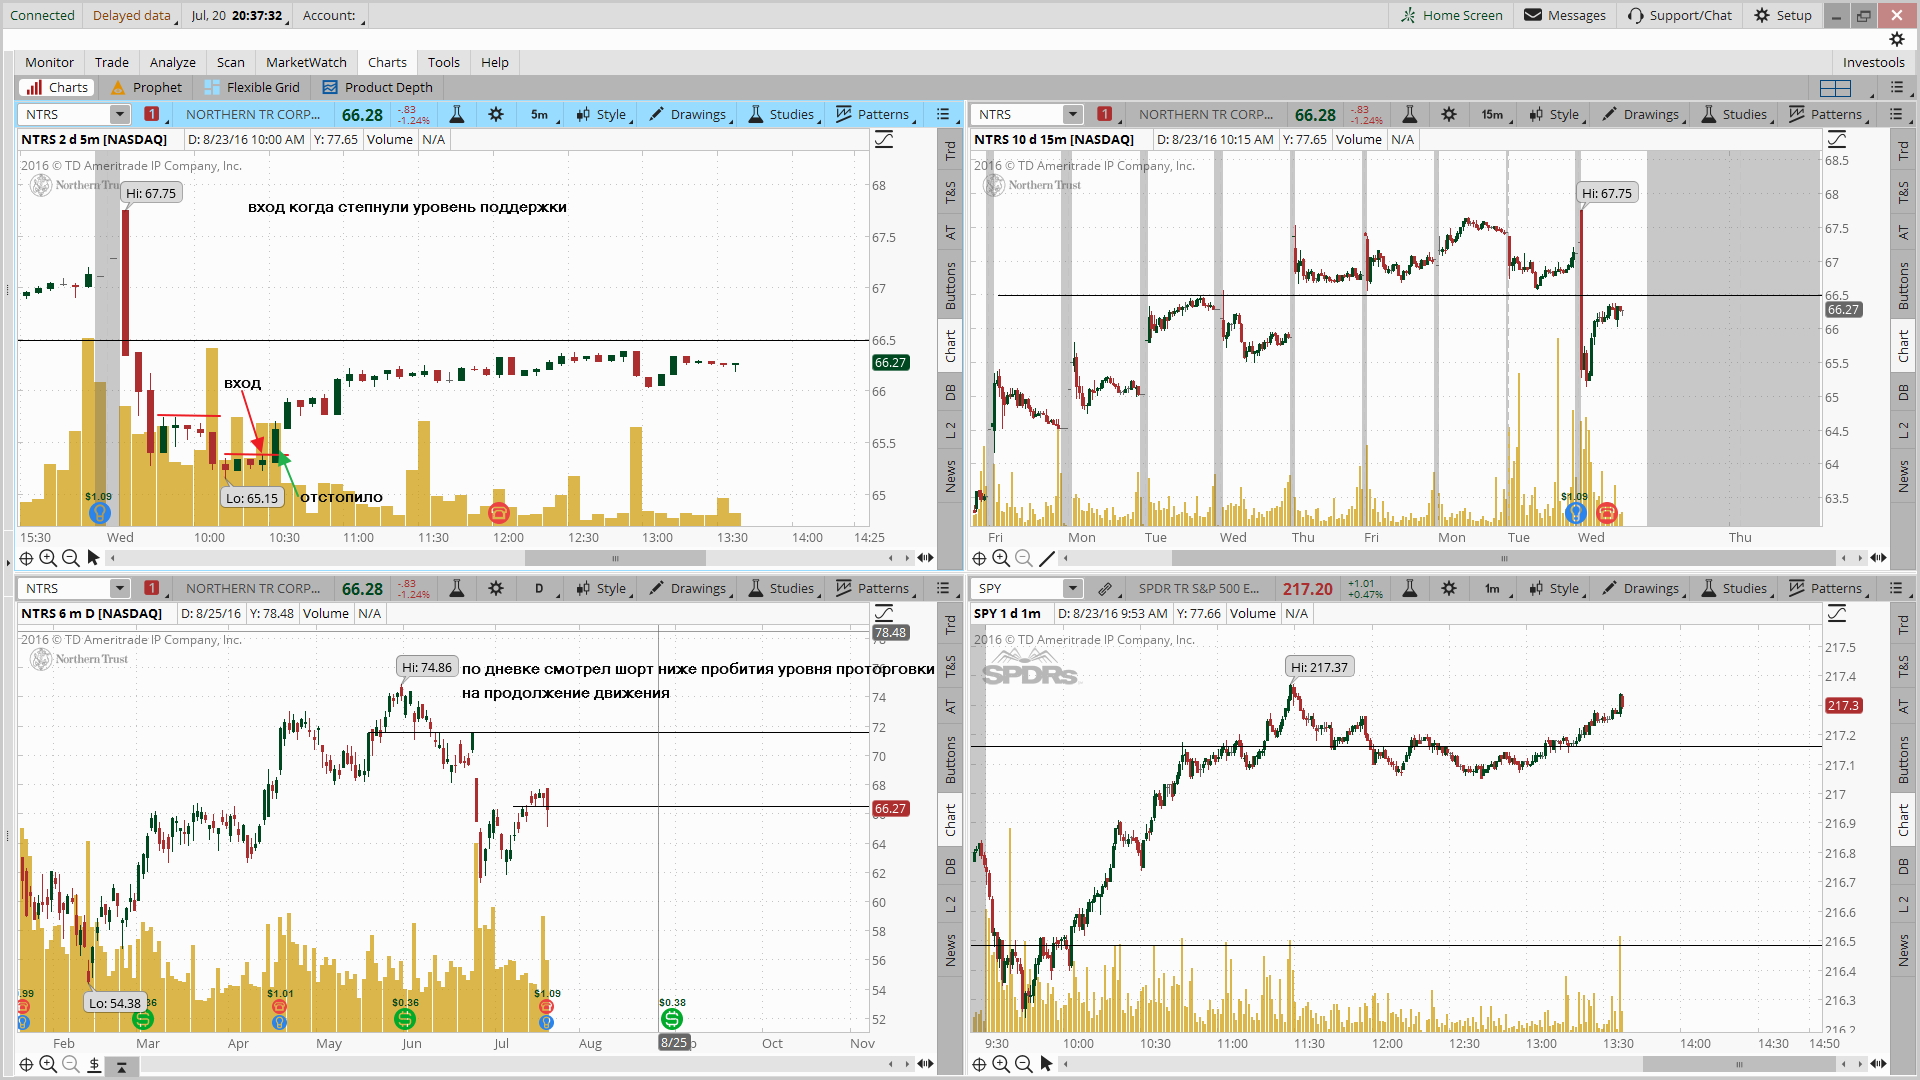Open the 5m timeframe selector
This screenshot has height=1080, width=1920.
(540, 114)
